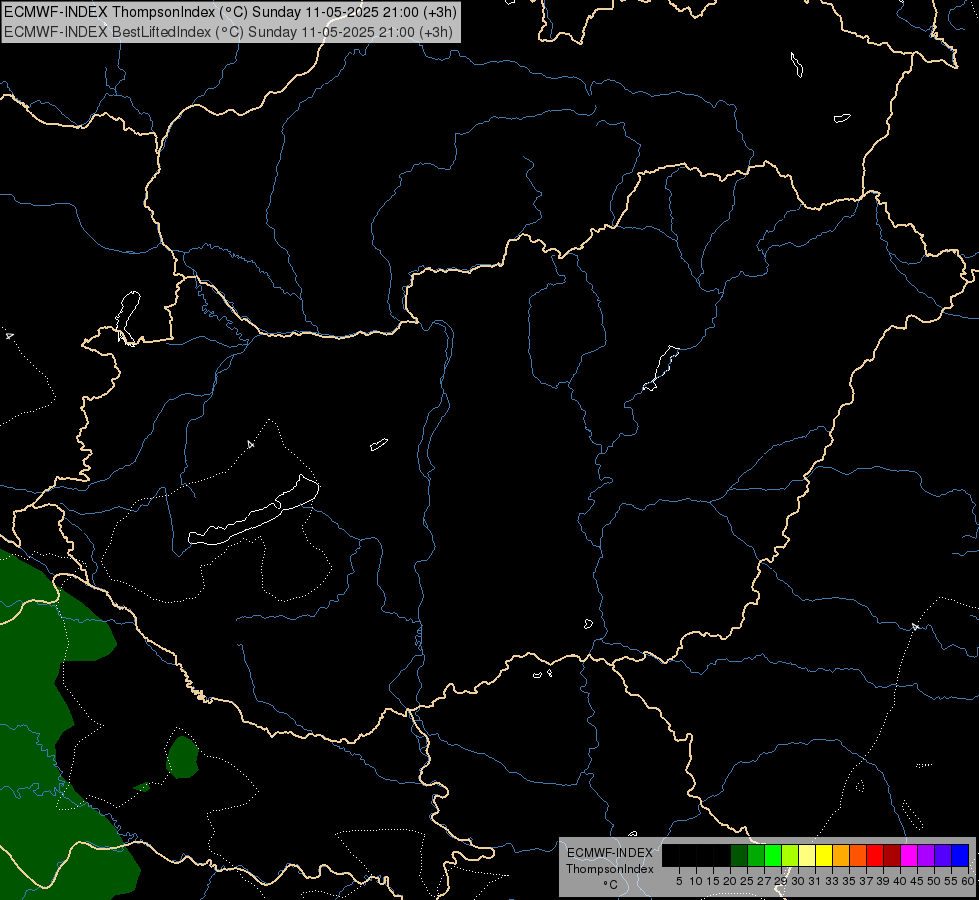Click the legend tick label 25
Image resolution: width=979 pixels, height=900 pixels.
click(x=747, y=881)
